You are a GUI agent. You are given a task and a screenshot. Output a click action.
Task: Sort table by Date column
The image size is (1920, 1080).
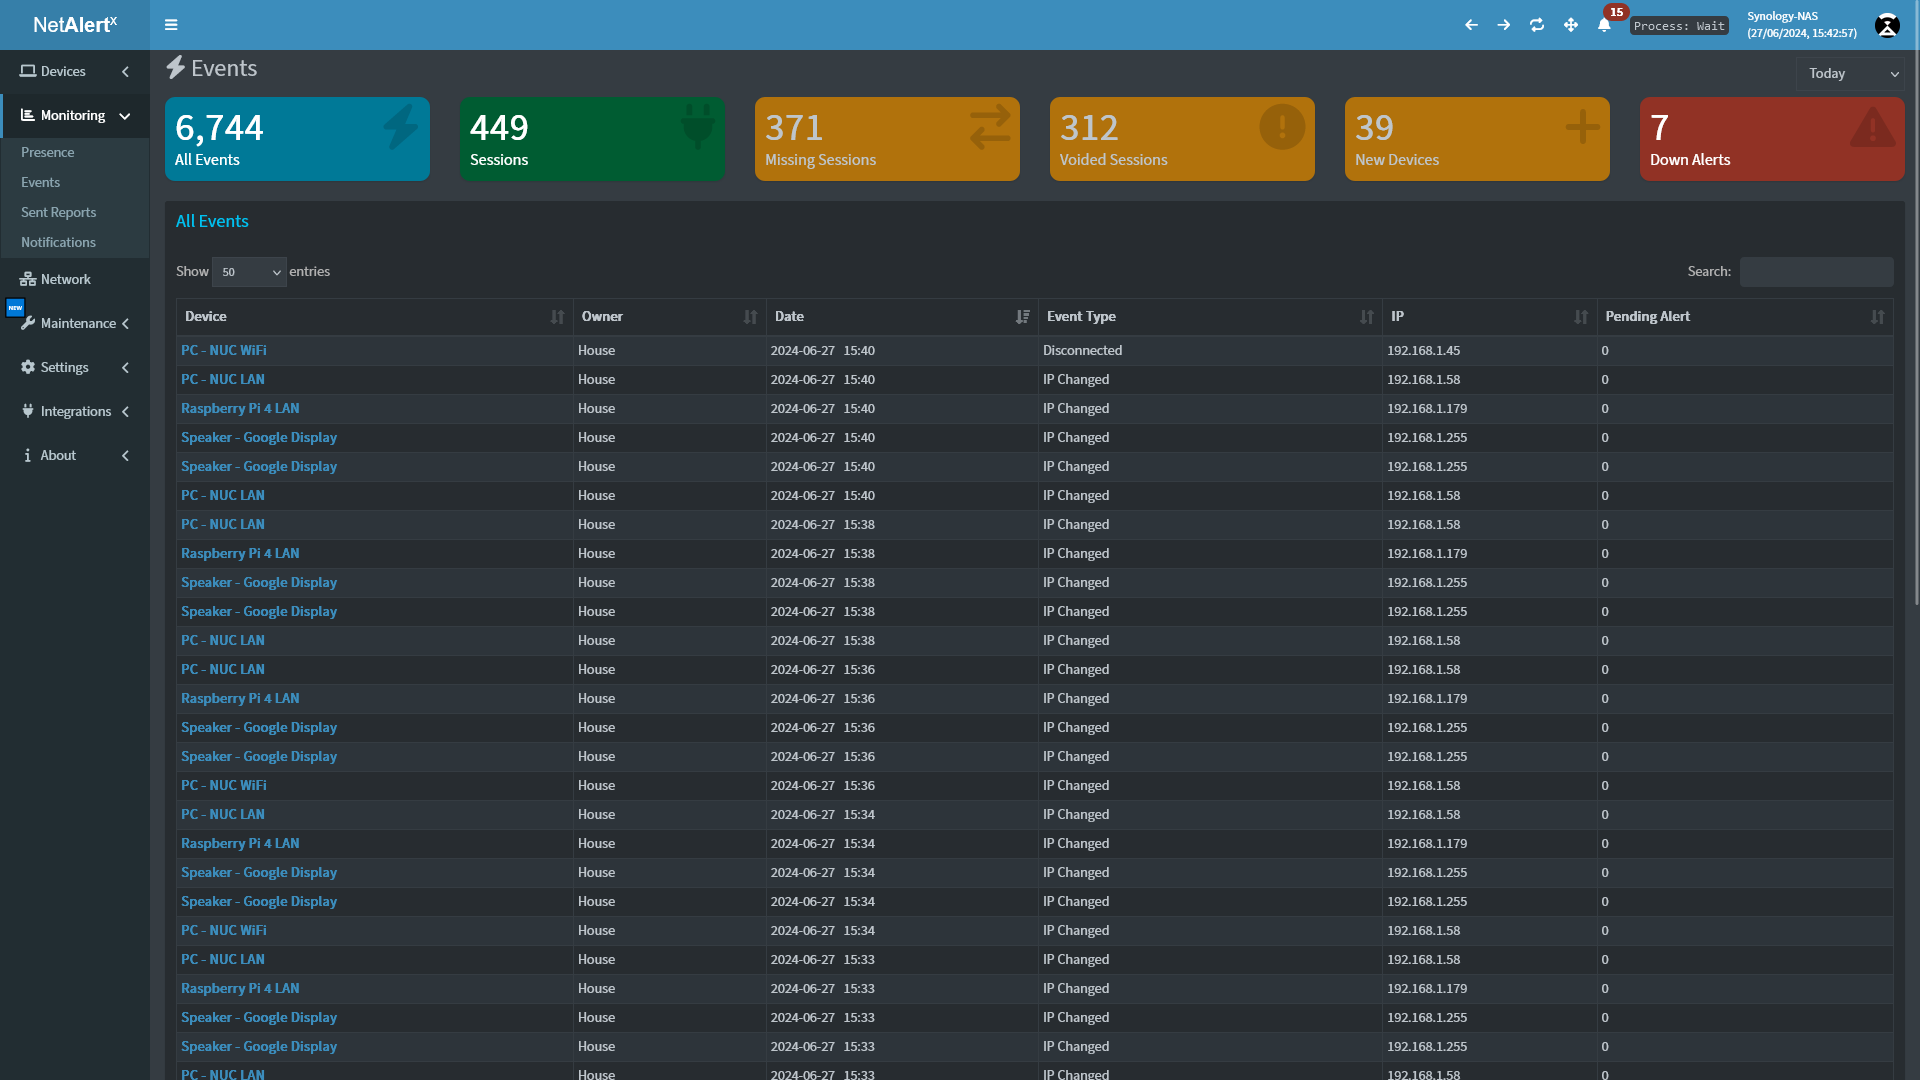coord(901,316)
